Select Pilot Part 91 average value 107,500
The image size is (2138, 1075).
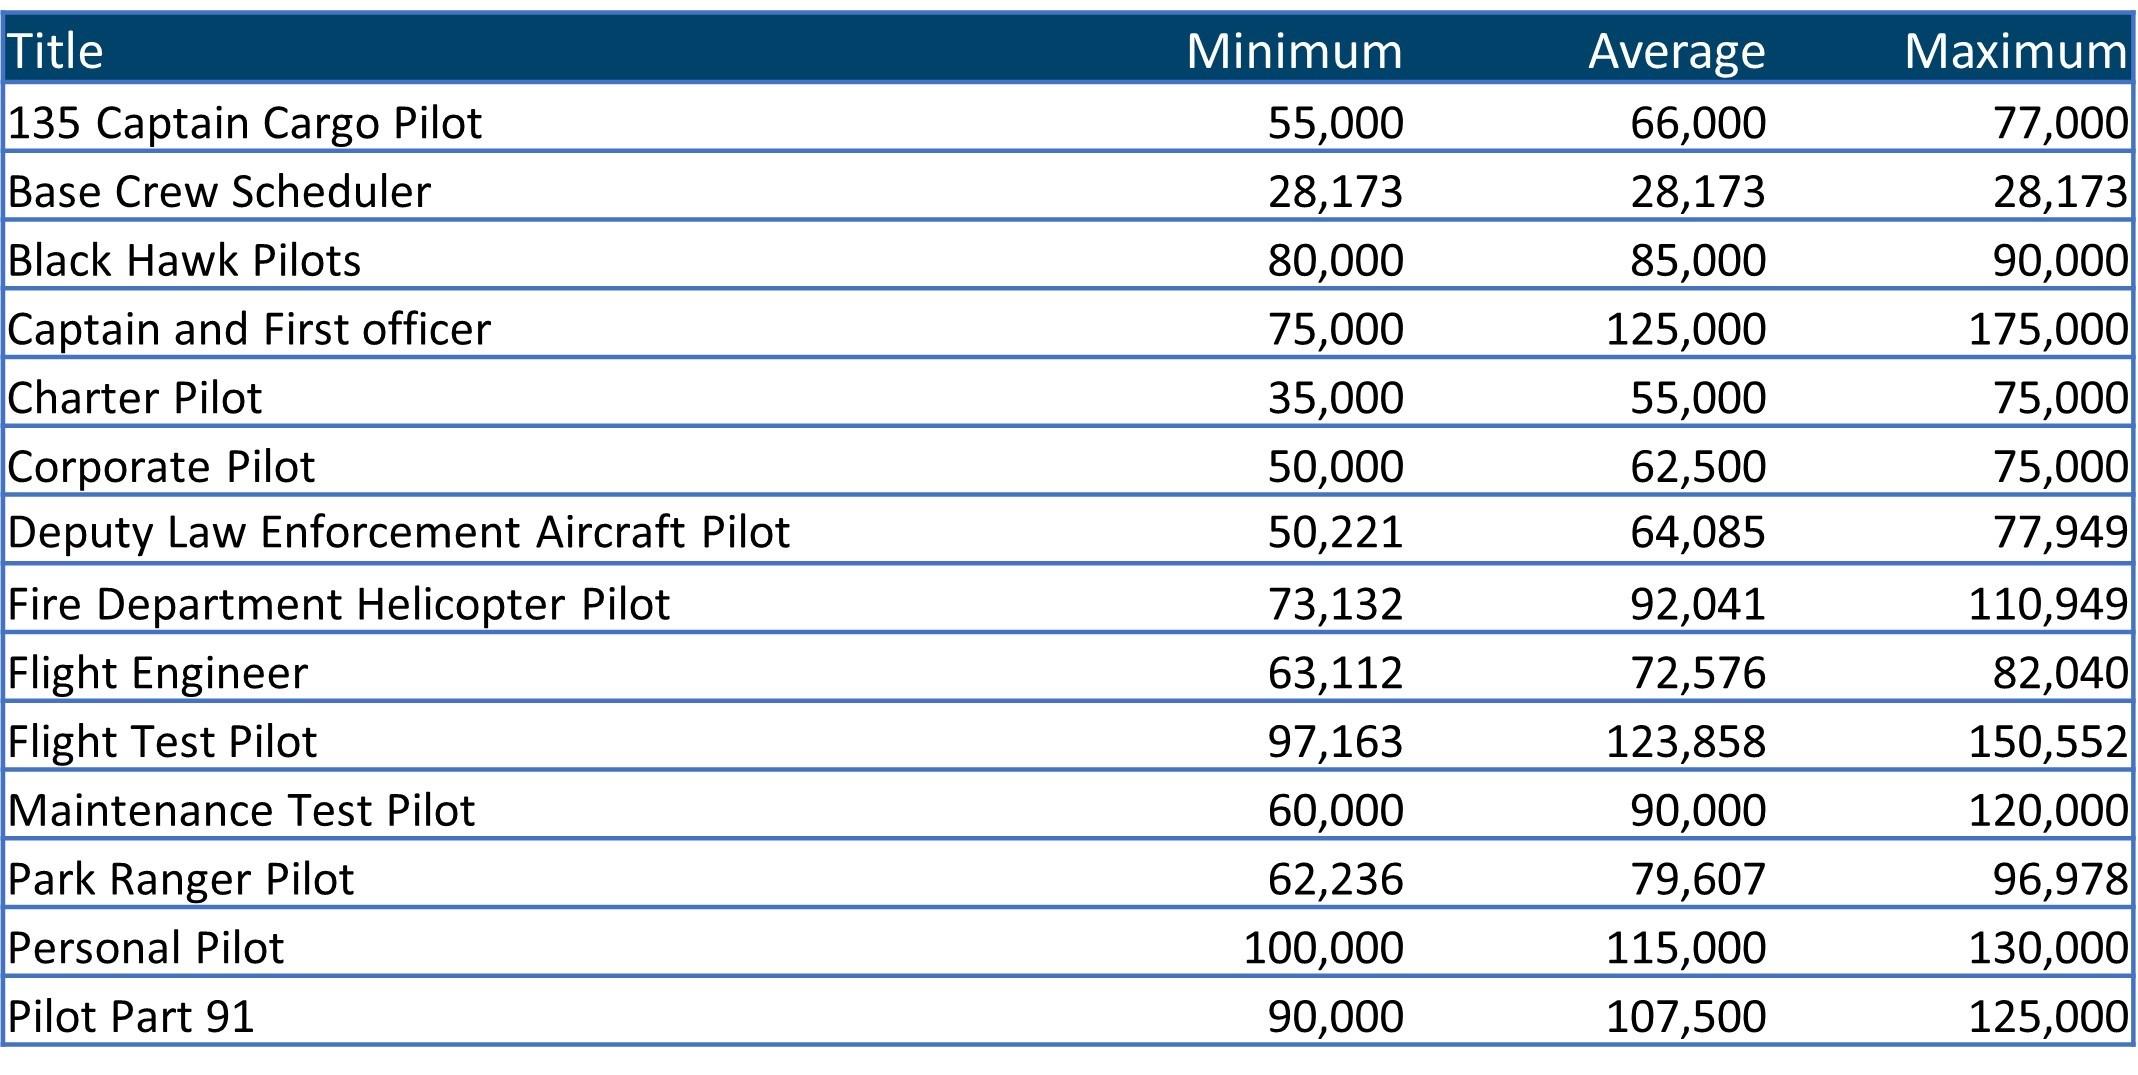[x=1685, y=1017]
